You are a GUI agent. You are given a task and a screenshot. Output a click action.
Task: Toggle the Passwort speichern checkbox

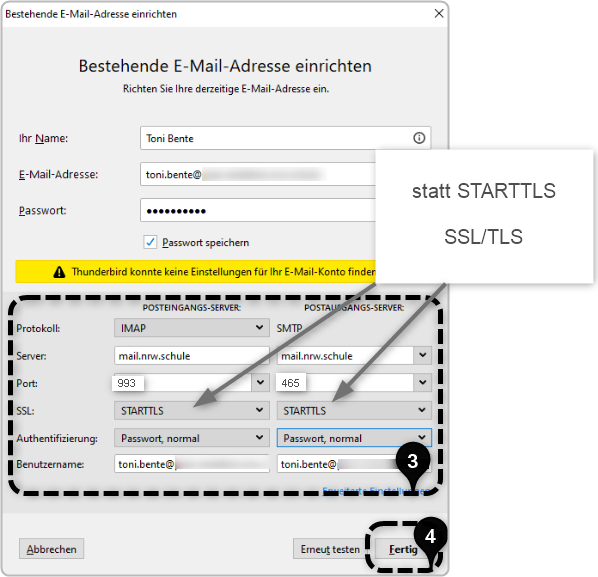150,242
